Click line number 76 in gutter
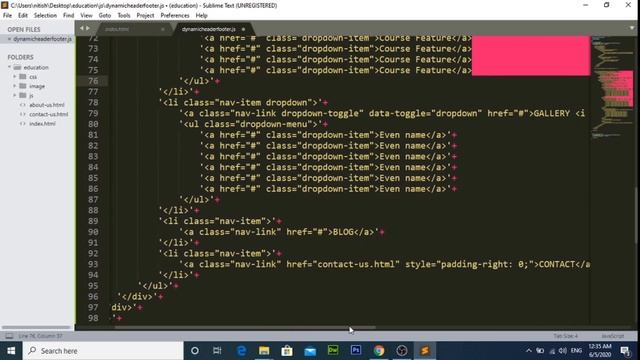Screen dimensions: 640x360 pos(93,81)
